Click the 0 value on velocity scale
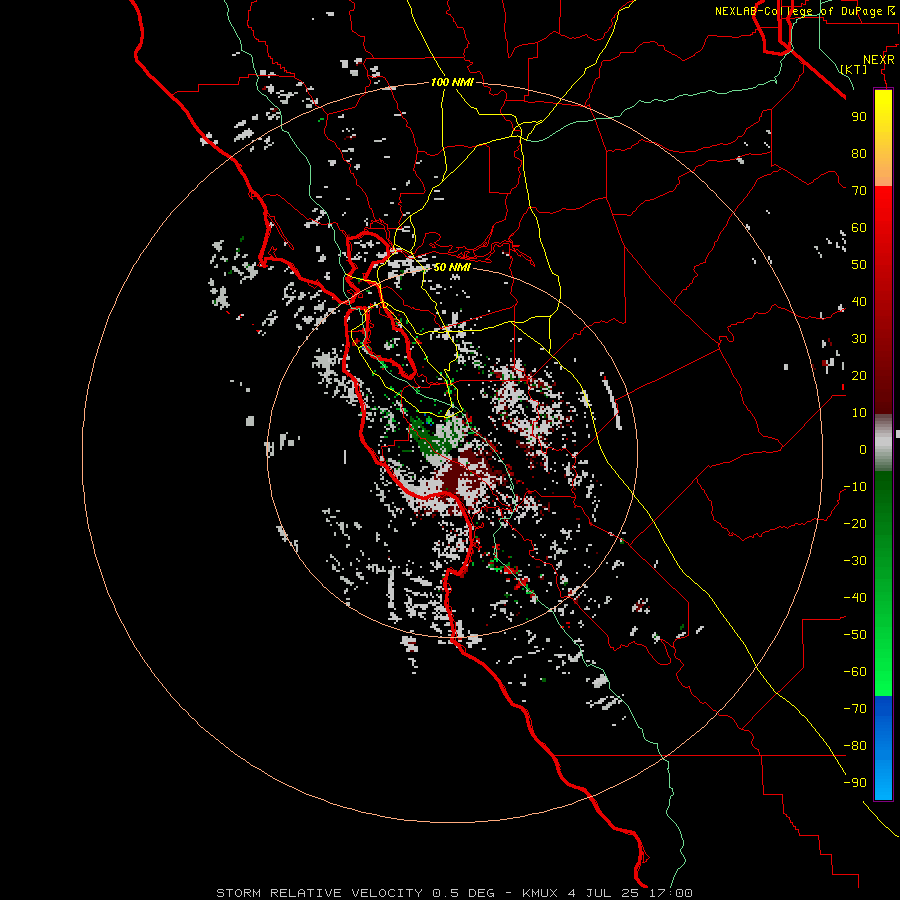Screen dimensions: 900x900 pos(863,450)
